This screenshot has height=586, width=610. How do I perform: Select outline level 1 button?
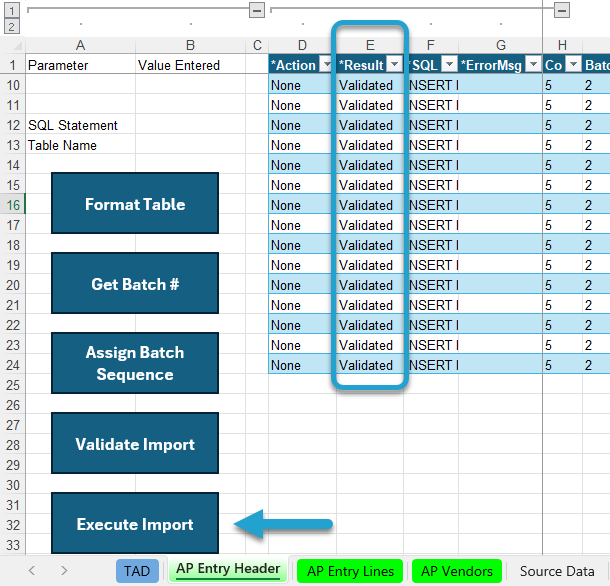[x=12, y=10]
